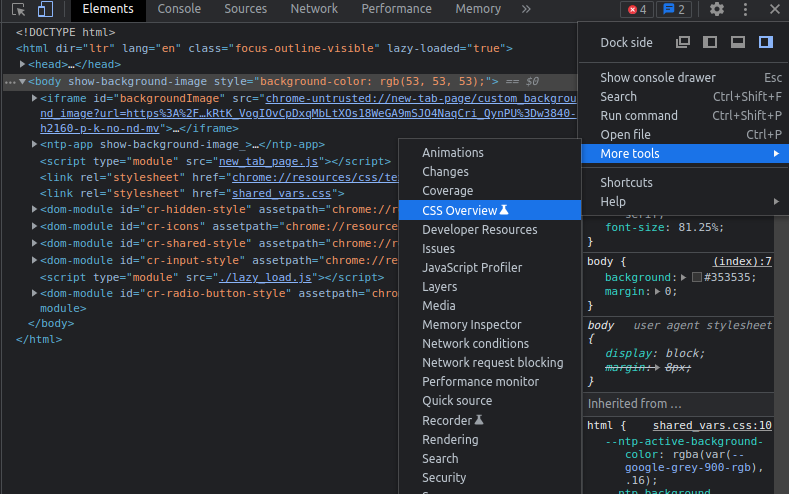The image size is (789, 494).
Task: Open Security tool
Action: point(490,477)
